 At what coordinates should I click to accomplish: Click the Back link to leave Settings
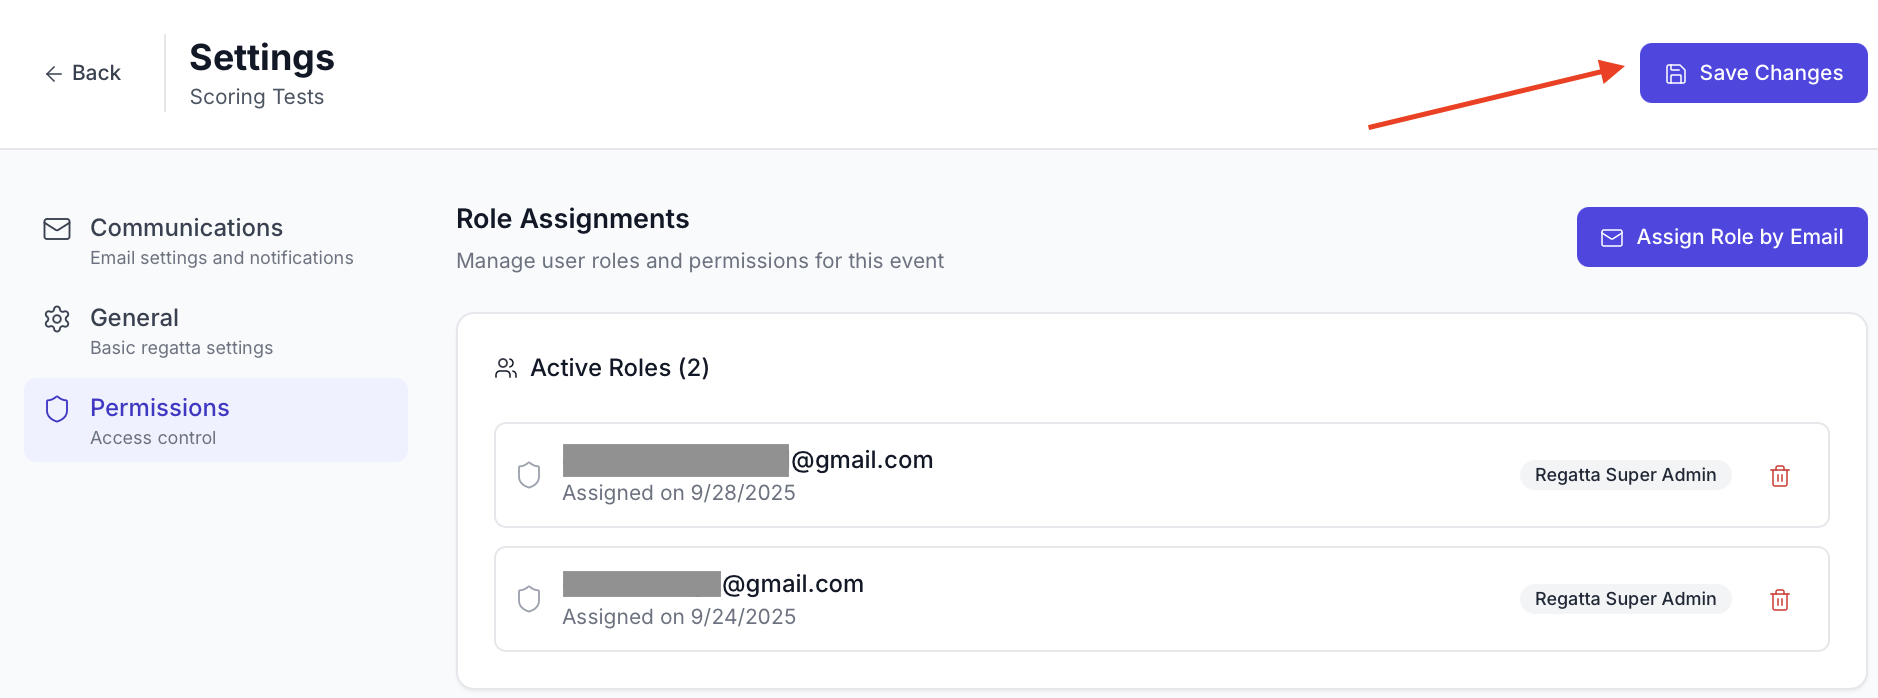(x=95, y=73)
